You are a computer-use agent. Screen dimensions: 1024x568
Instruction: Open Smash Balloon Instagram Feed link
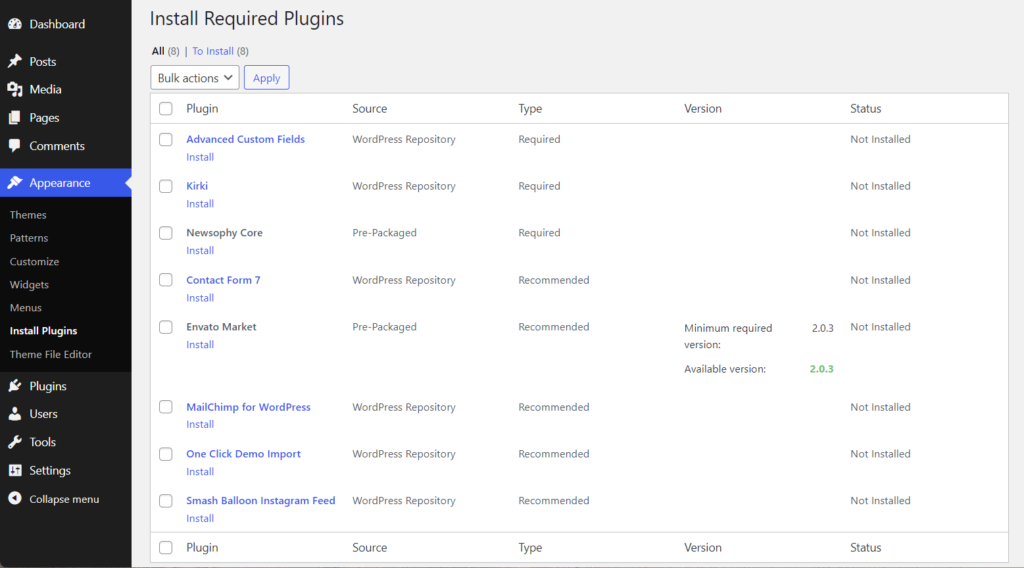tap(261, 501)
